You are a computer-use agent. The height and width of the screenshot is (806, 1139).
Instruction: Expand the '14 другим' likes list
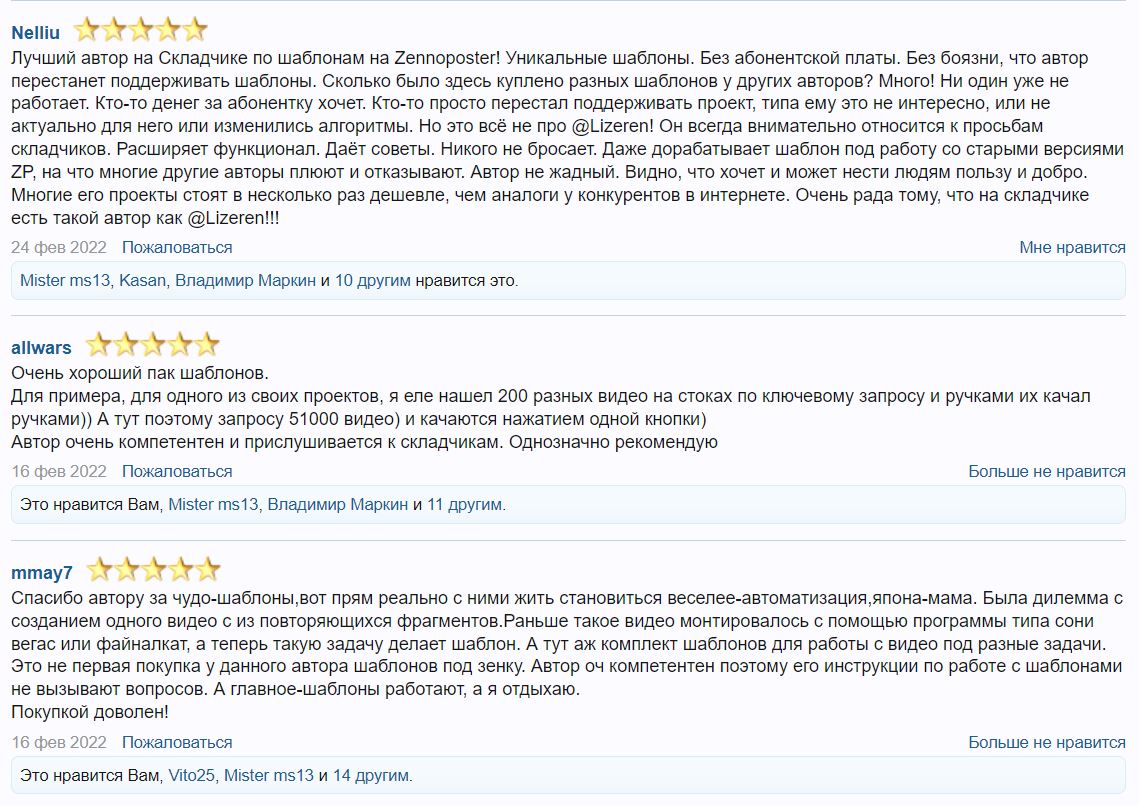(371, 775)
